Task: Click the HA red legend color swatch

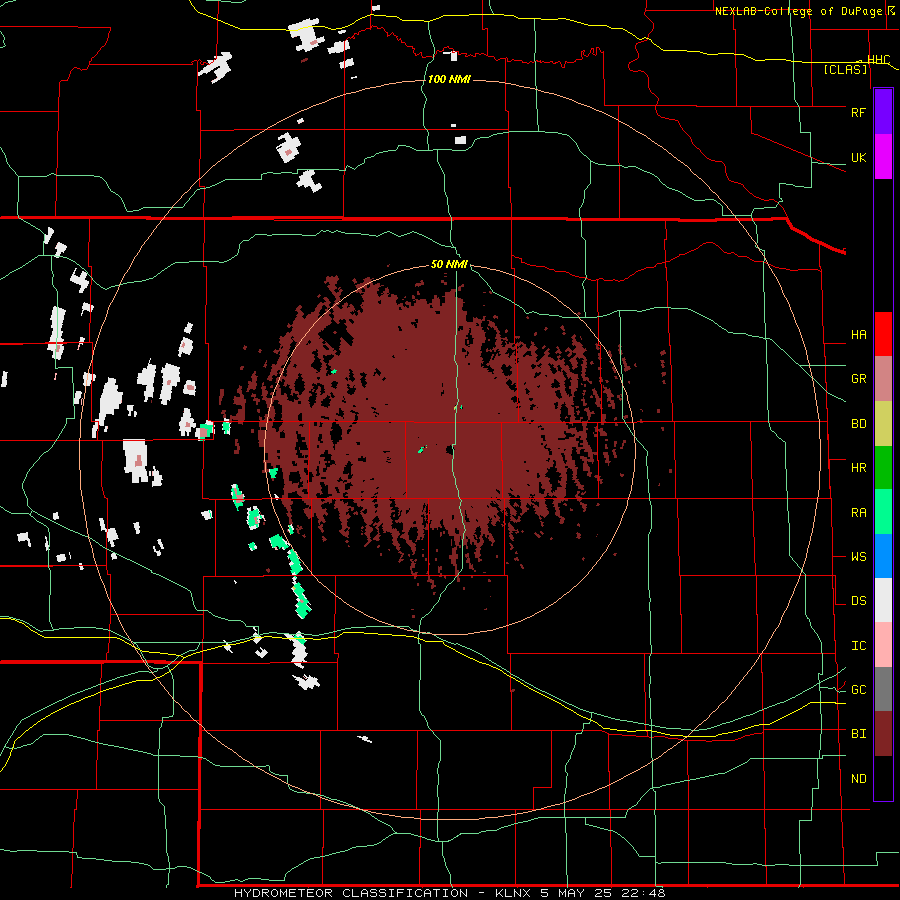Action: coord(883,334)
